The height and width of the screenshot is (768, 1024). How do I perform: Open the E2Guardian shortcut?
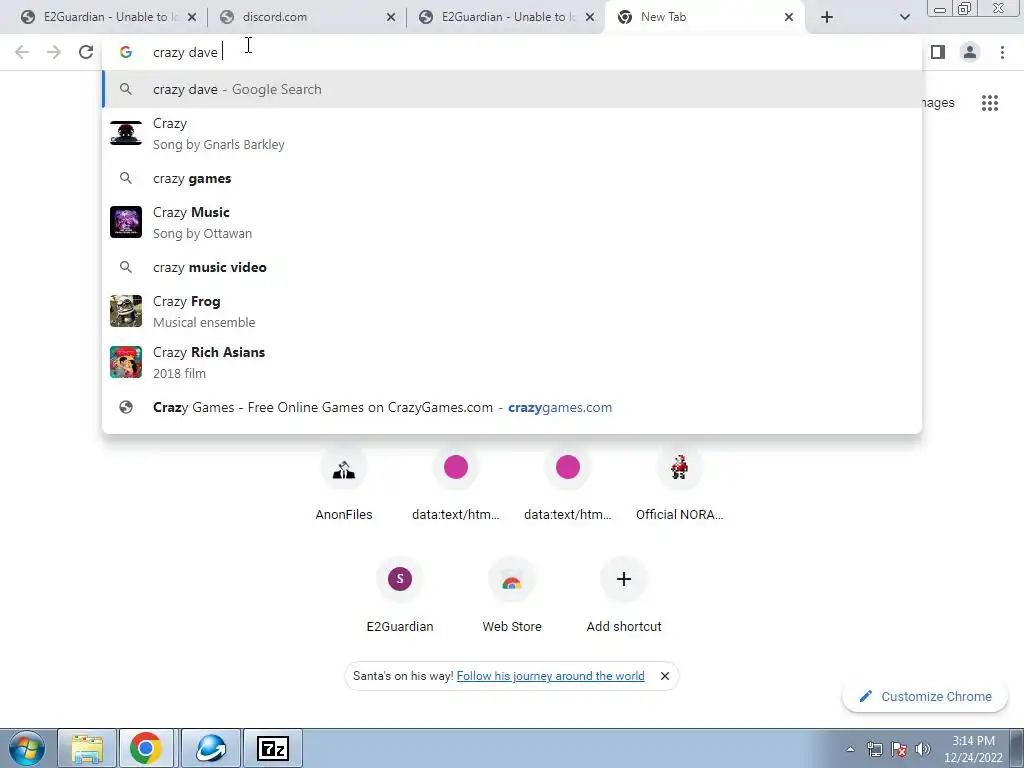pyautogui.click(x=400, y=596)
